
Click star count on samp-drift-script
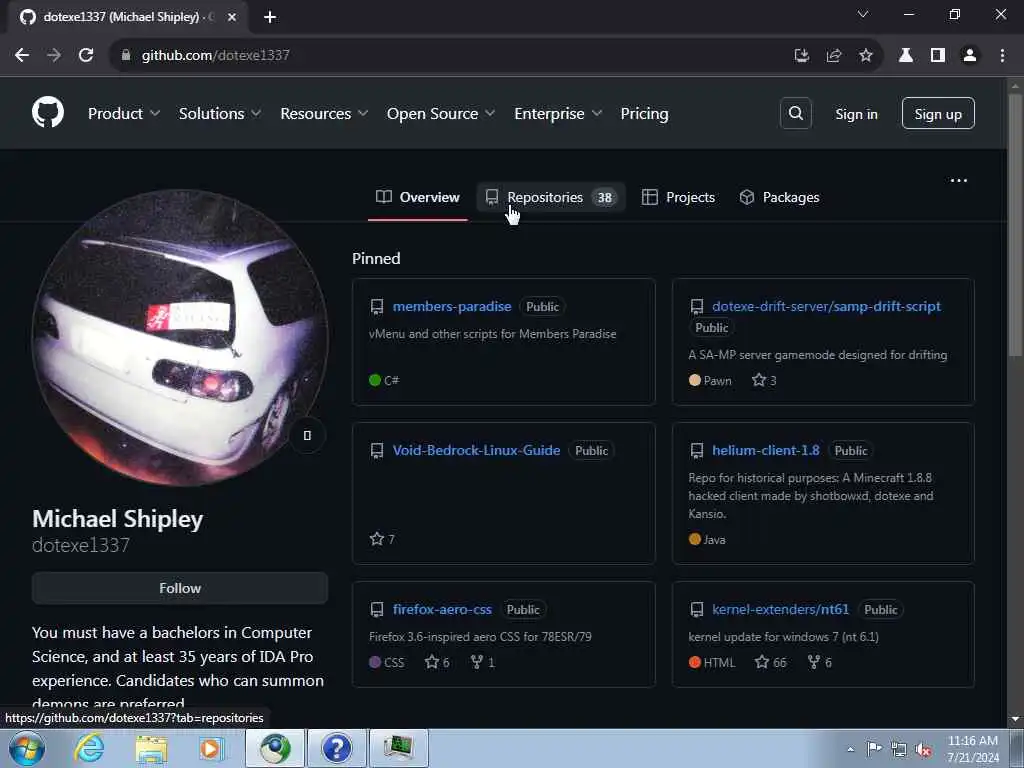coord(763,380)
